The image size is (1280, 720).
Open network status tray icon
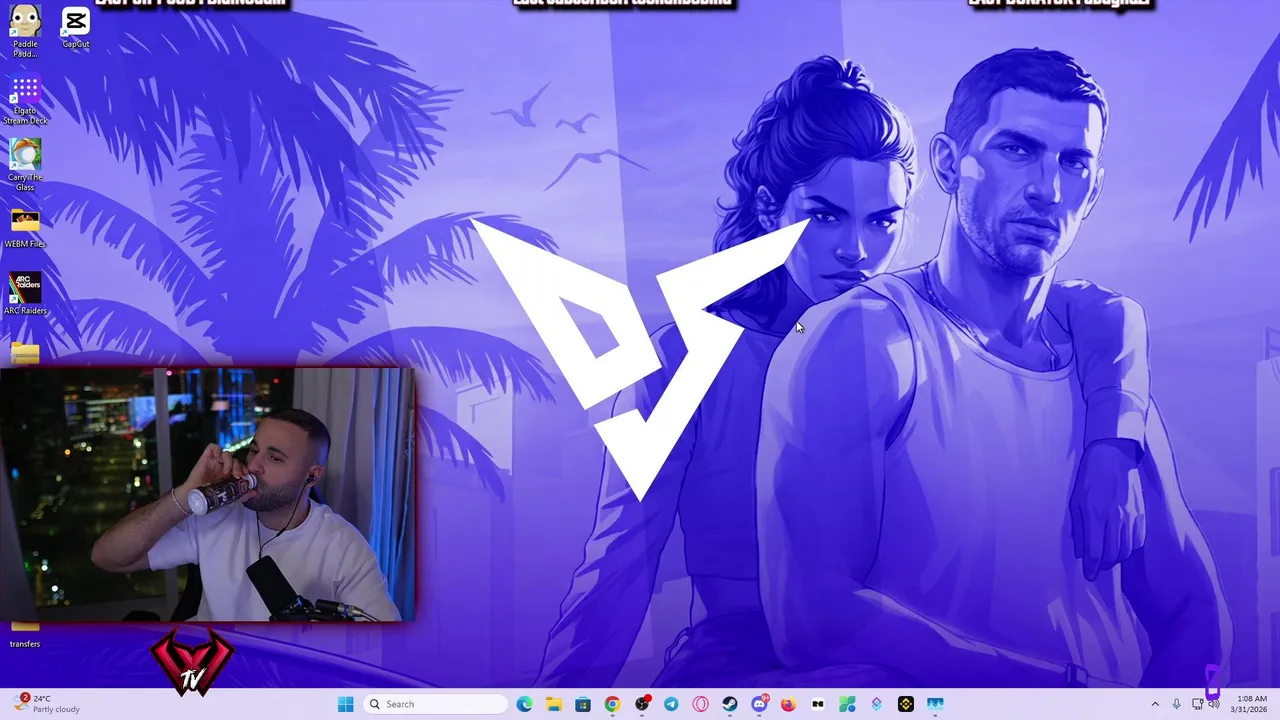1197,704
